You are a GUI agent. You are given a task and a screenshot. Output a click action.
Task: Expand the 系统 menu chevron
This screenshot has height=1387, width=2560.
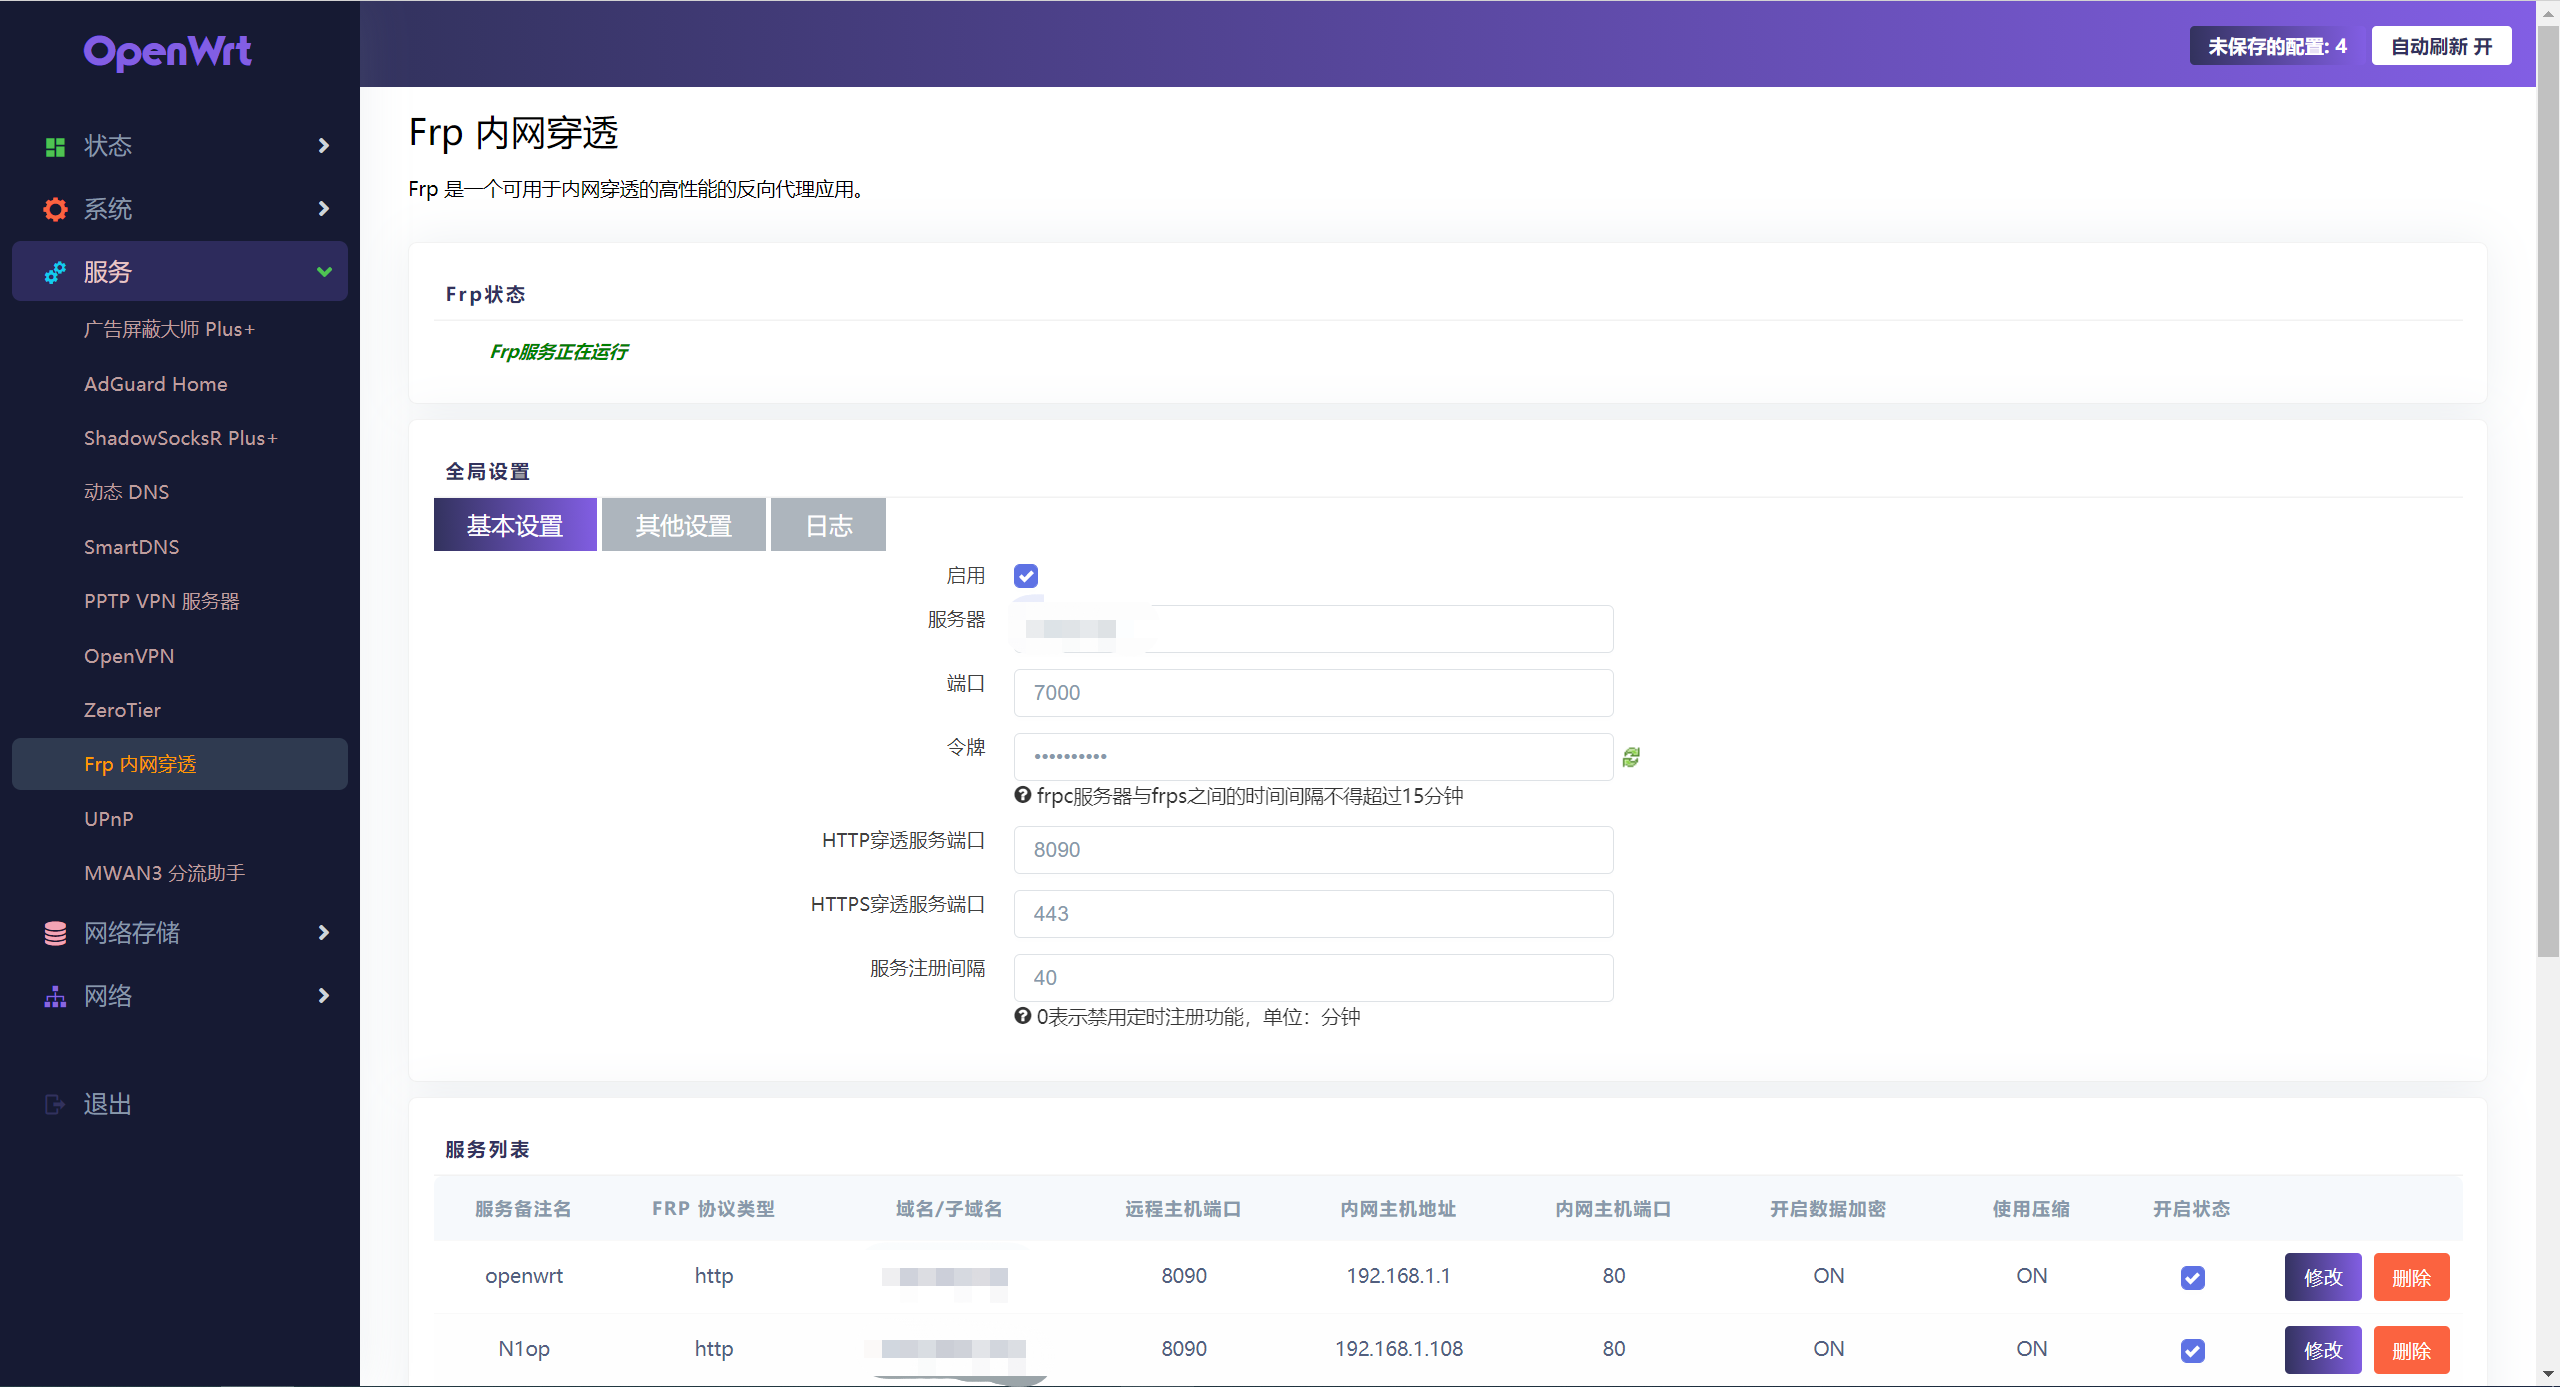pyautogui.click(x=323, y=209)
